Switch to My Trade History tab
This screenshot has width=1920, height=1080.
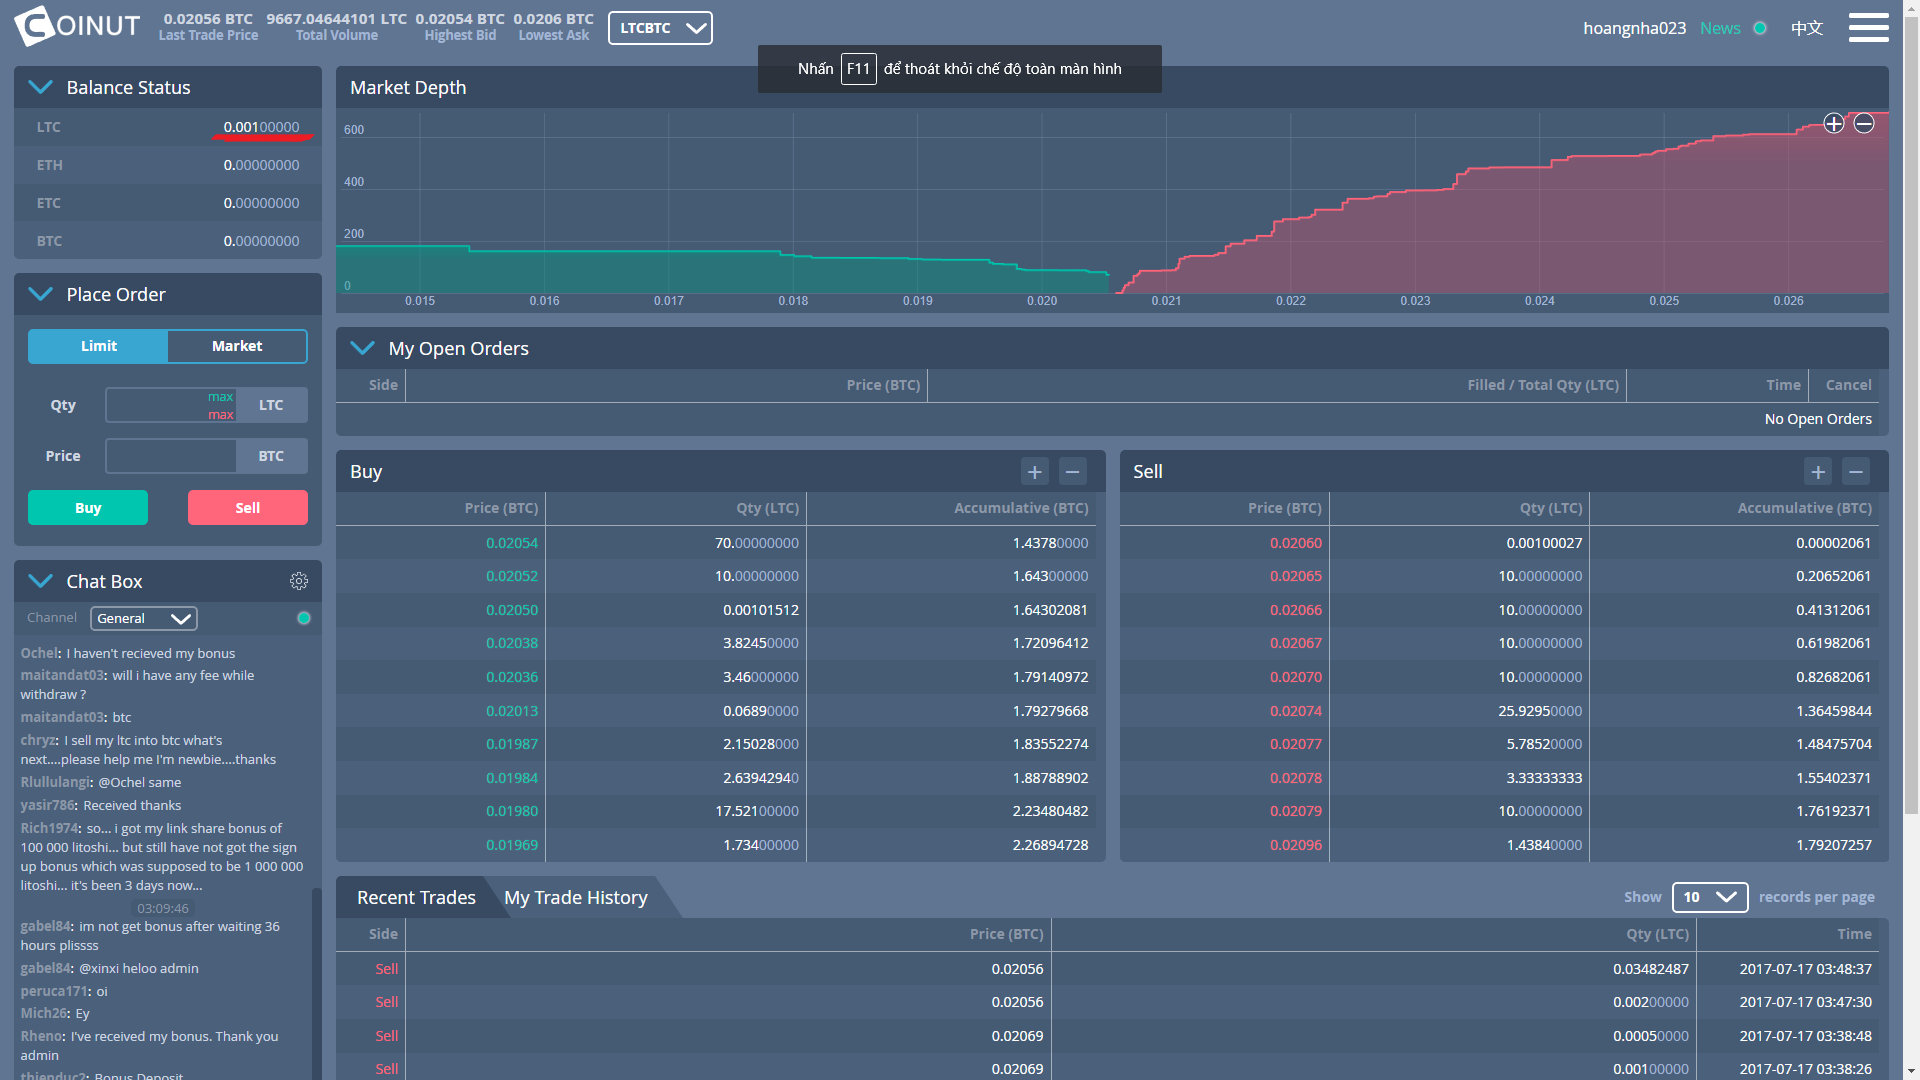576,897
